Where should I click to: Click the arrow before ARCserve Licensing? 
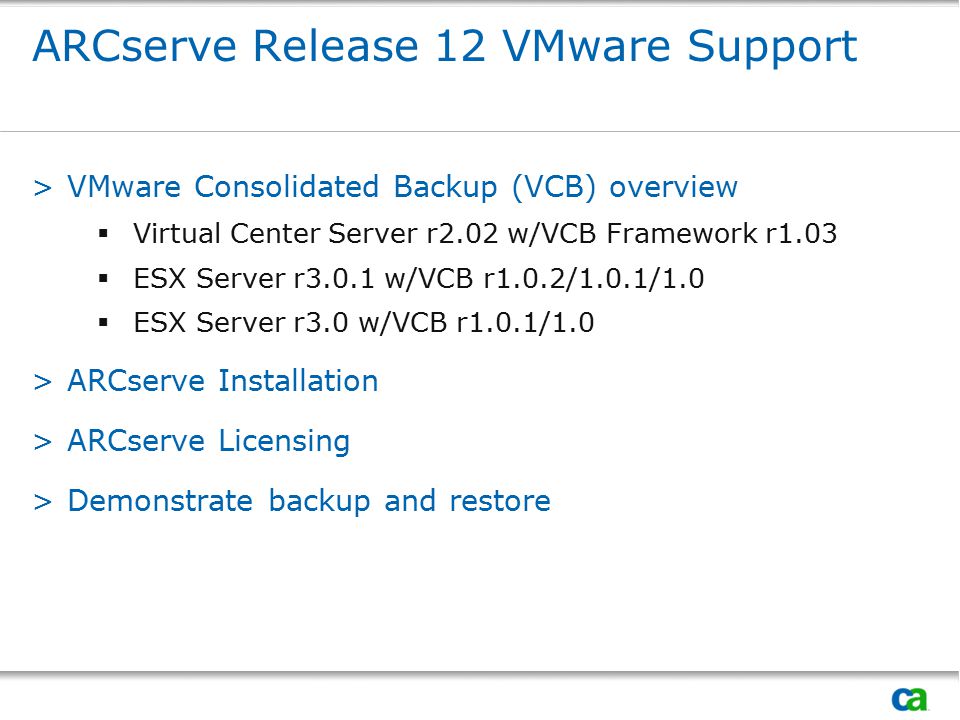coord(43,442)
